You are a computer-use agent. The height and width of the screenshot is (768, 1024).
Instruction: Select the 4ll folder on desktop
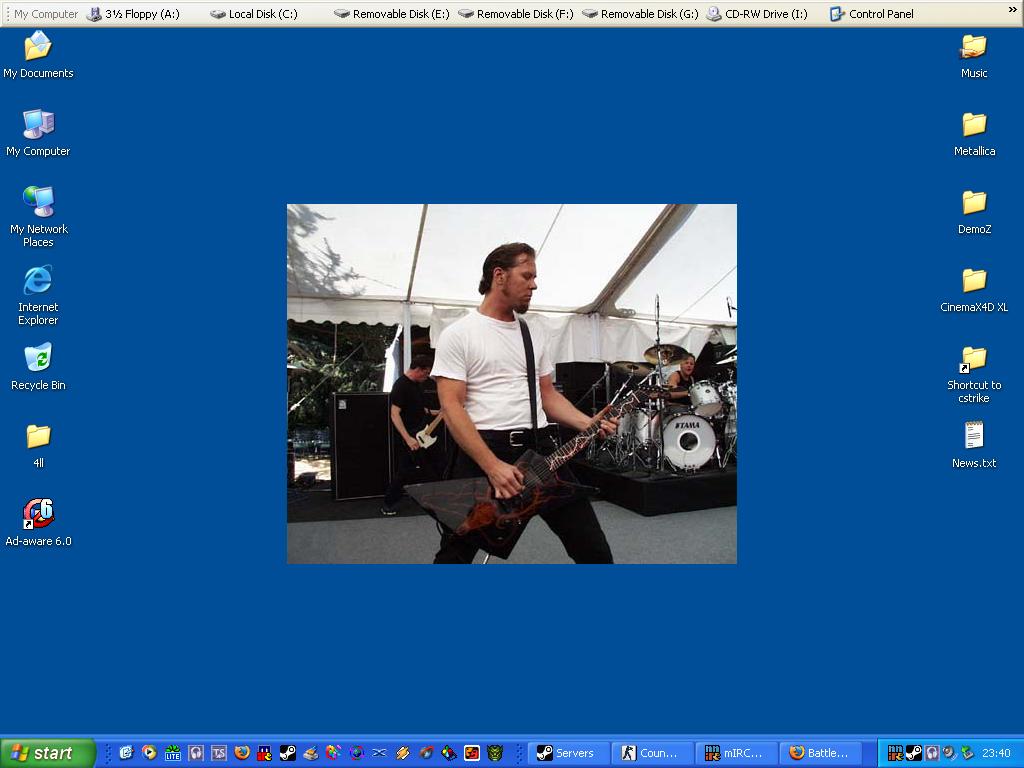38,445
